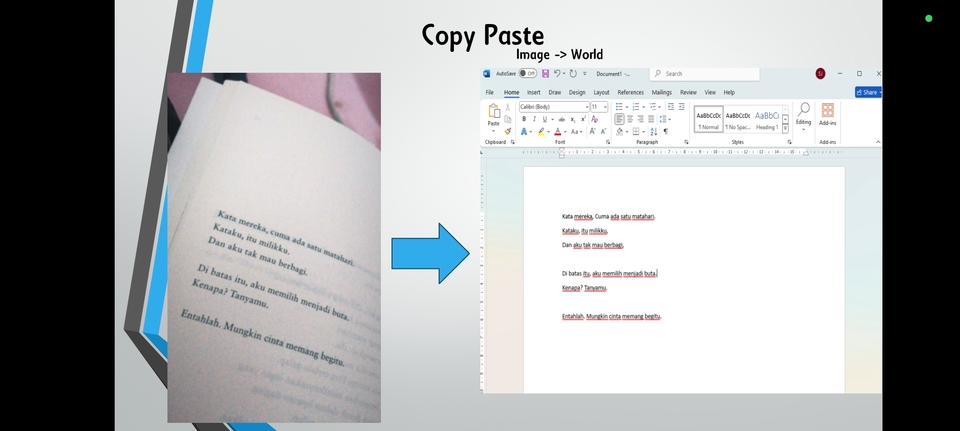This screenshot has height=431, width=960.
Task: Click the Undo arrow icon
Action: coord(557,73)
